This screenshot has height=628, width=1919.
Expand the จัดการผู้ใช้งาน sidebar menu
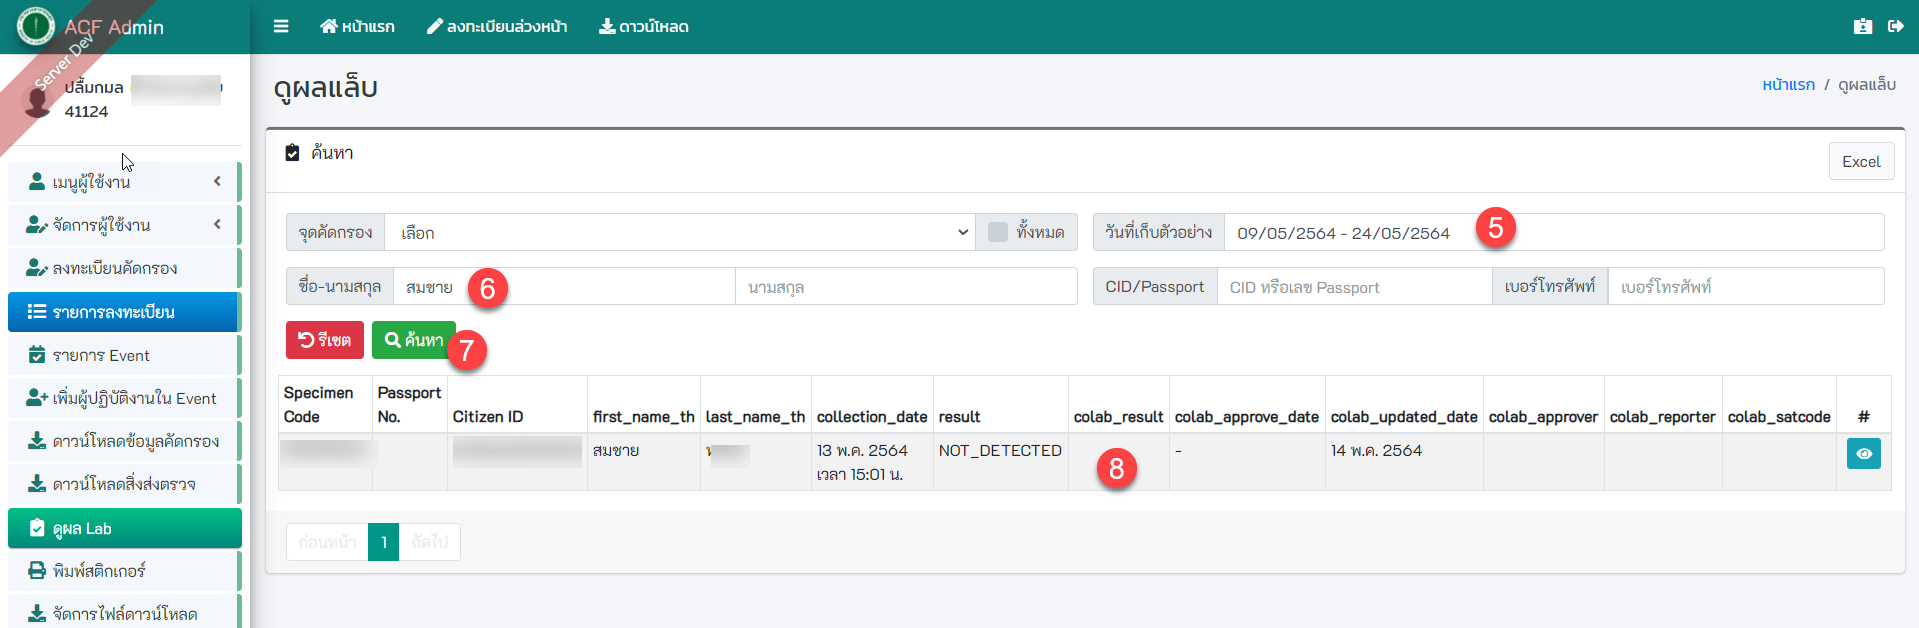[x=123, y=225]
